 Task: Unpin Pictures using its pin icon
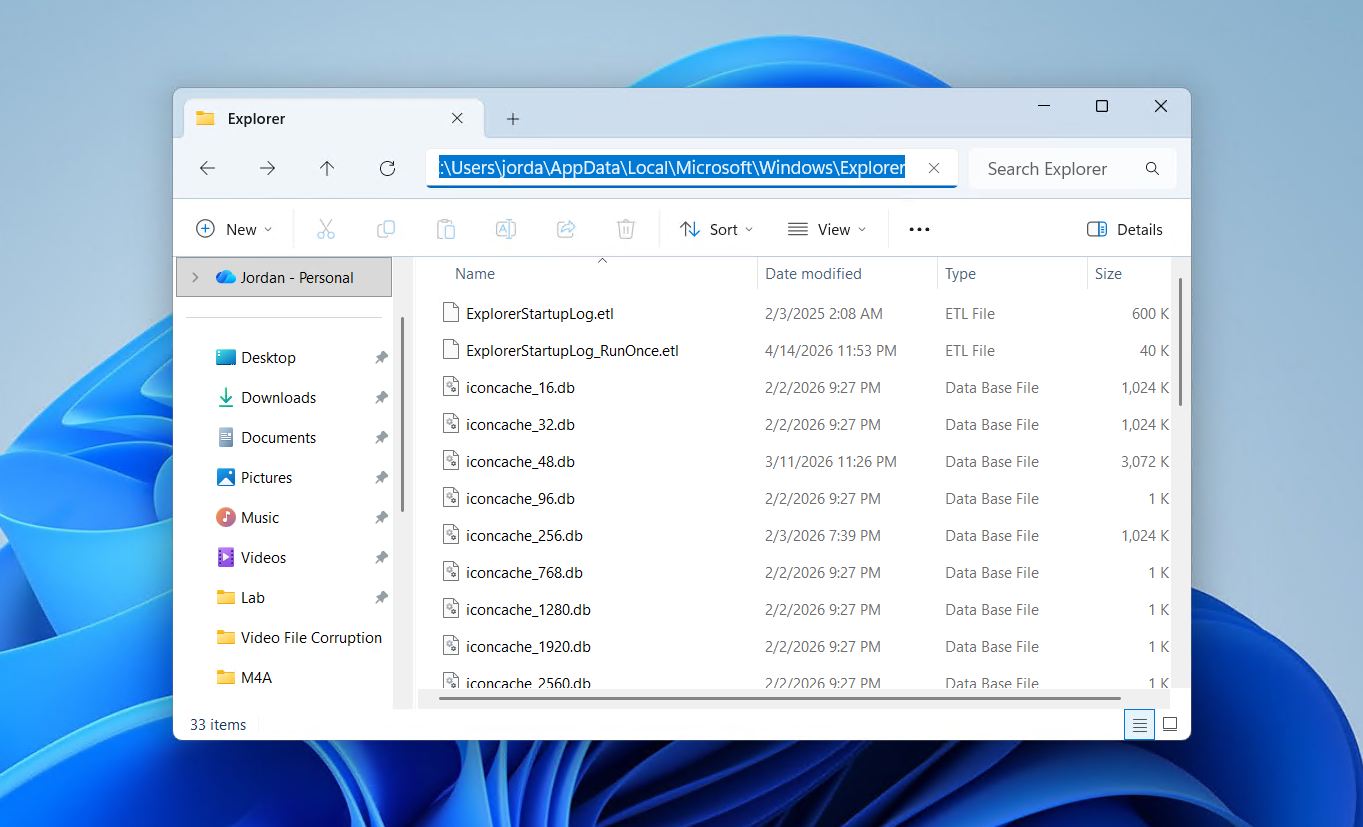pos(381,477)
